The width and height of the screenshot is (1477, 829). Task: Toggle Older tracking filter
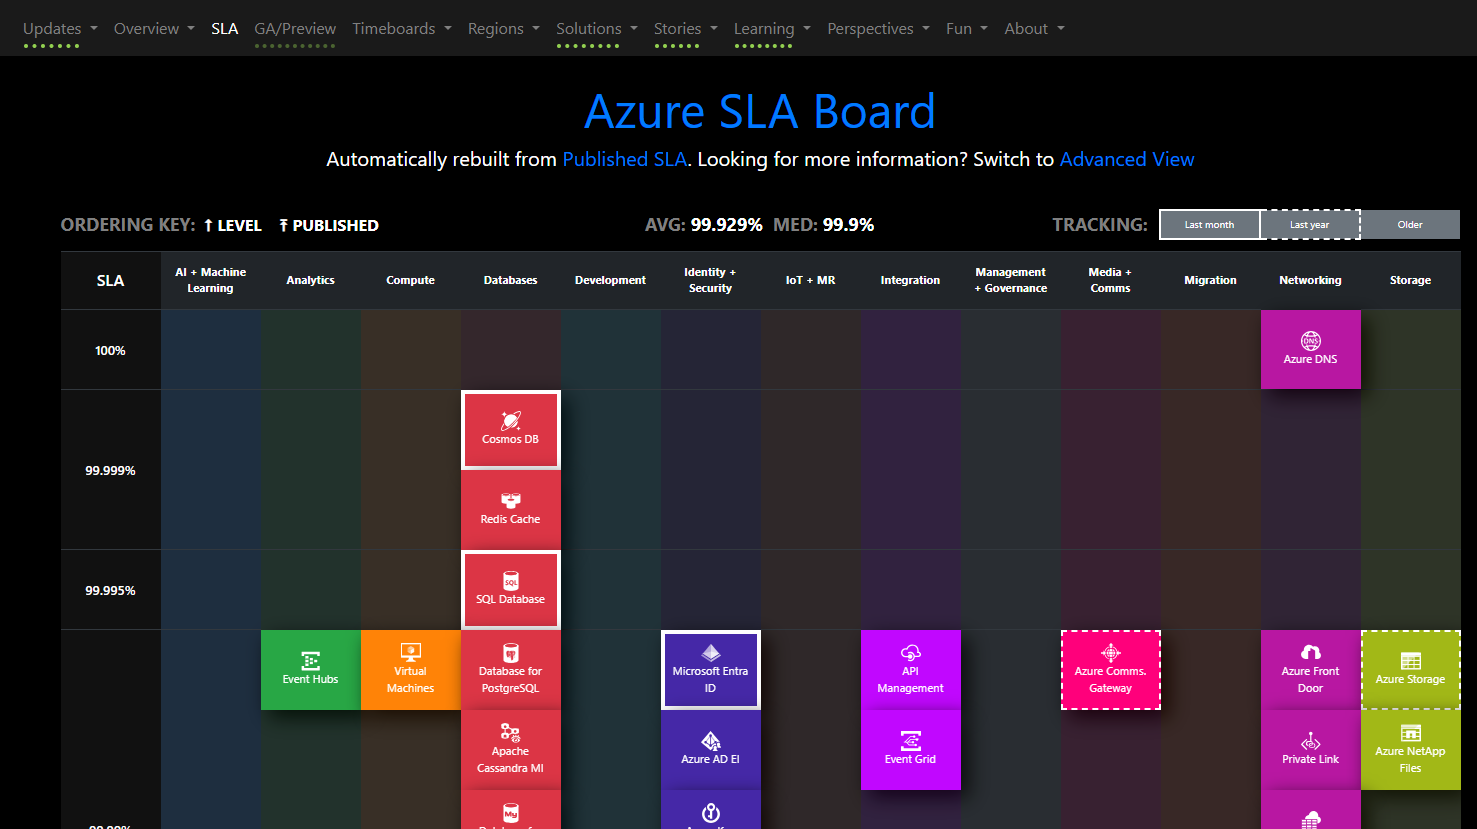[1410, 225]
